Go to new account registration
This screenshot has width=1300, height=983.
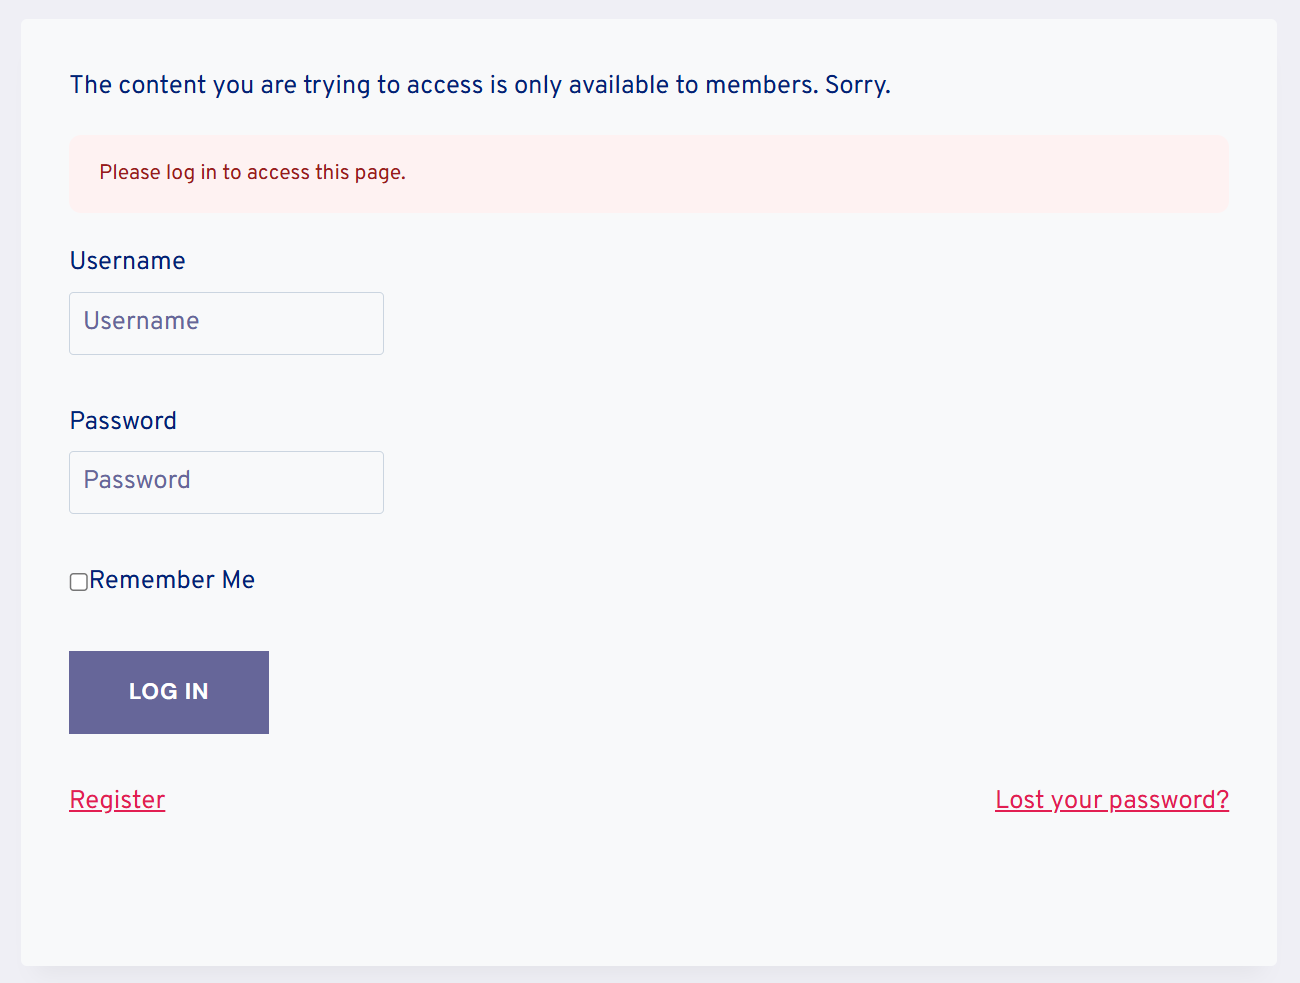click(x=117, y=800)
